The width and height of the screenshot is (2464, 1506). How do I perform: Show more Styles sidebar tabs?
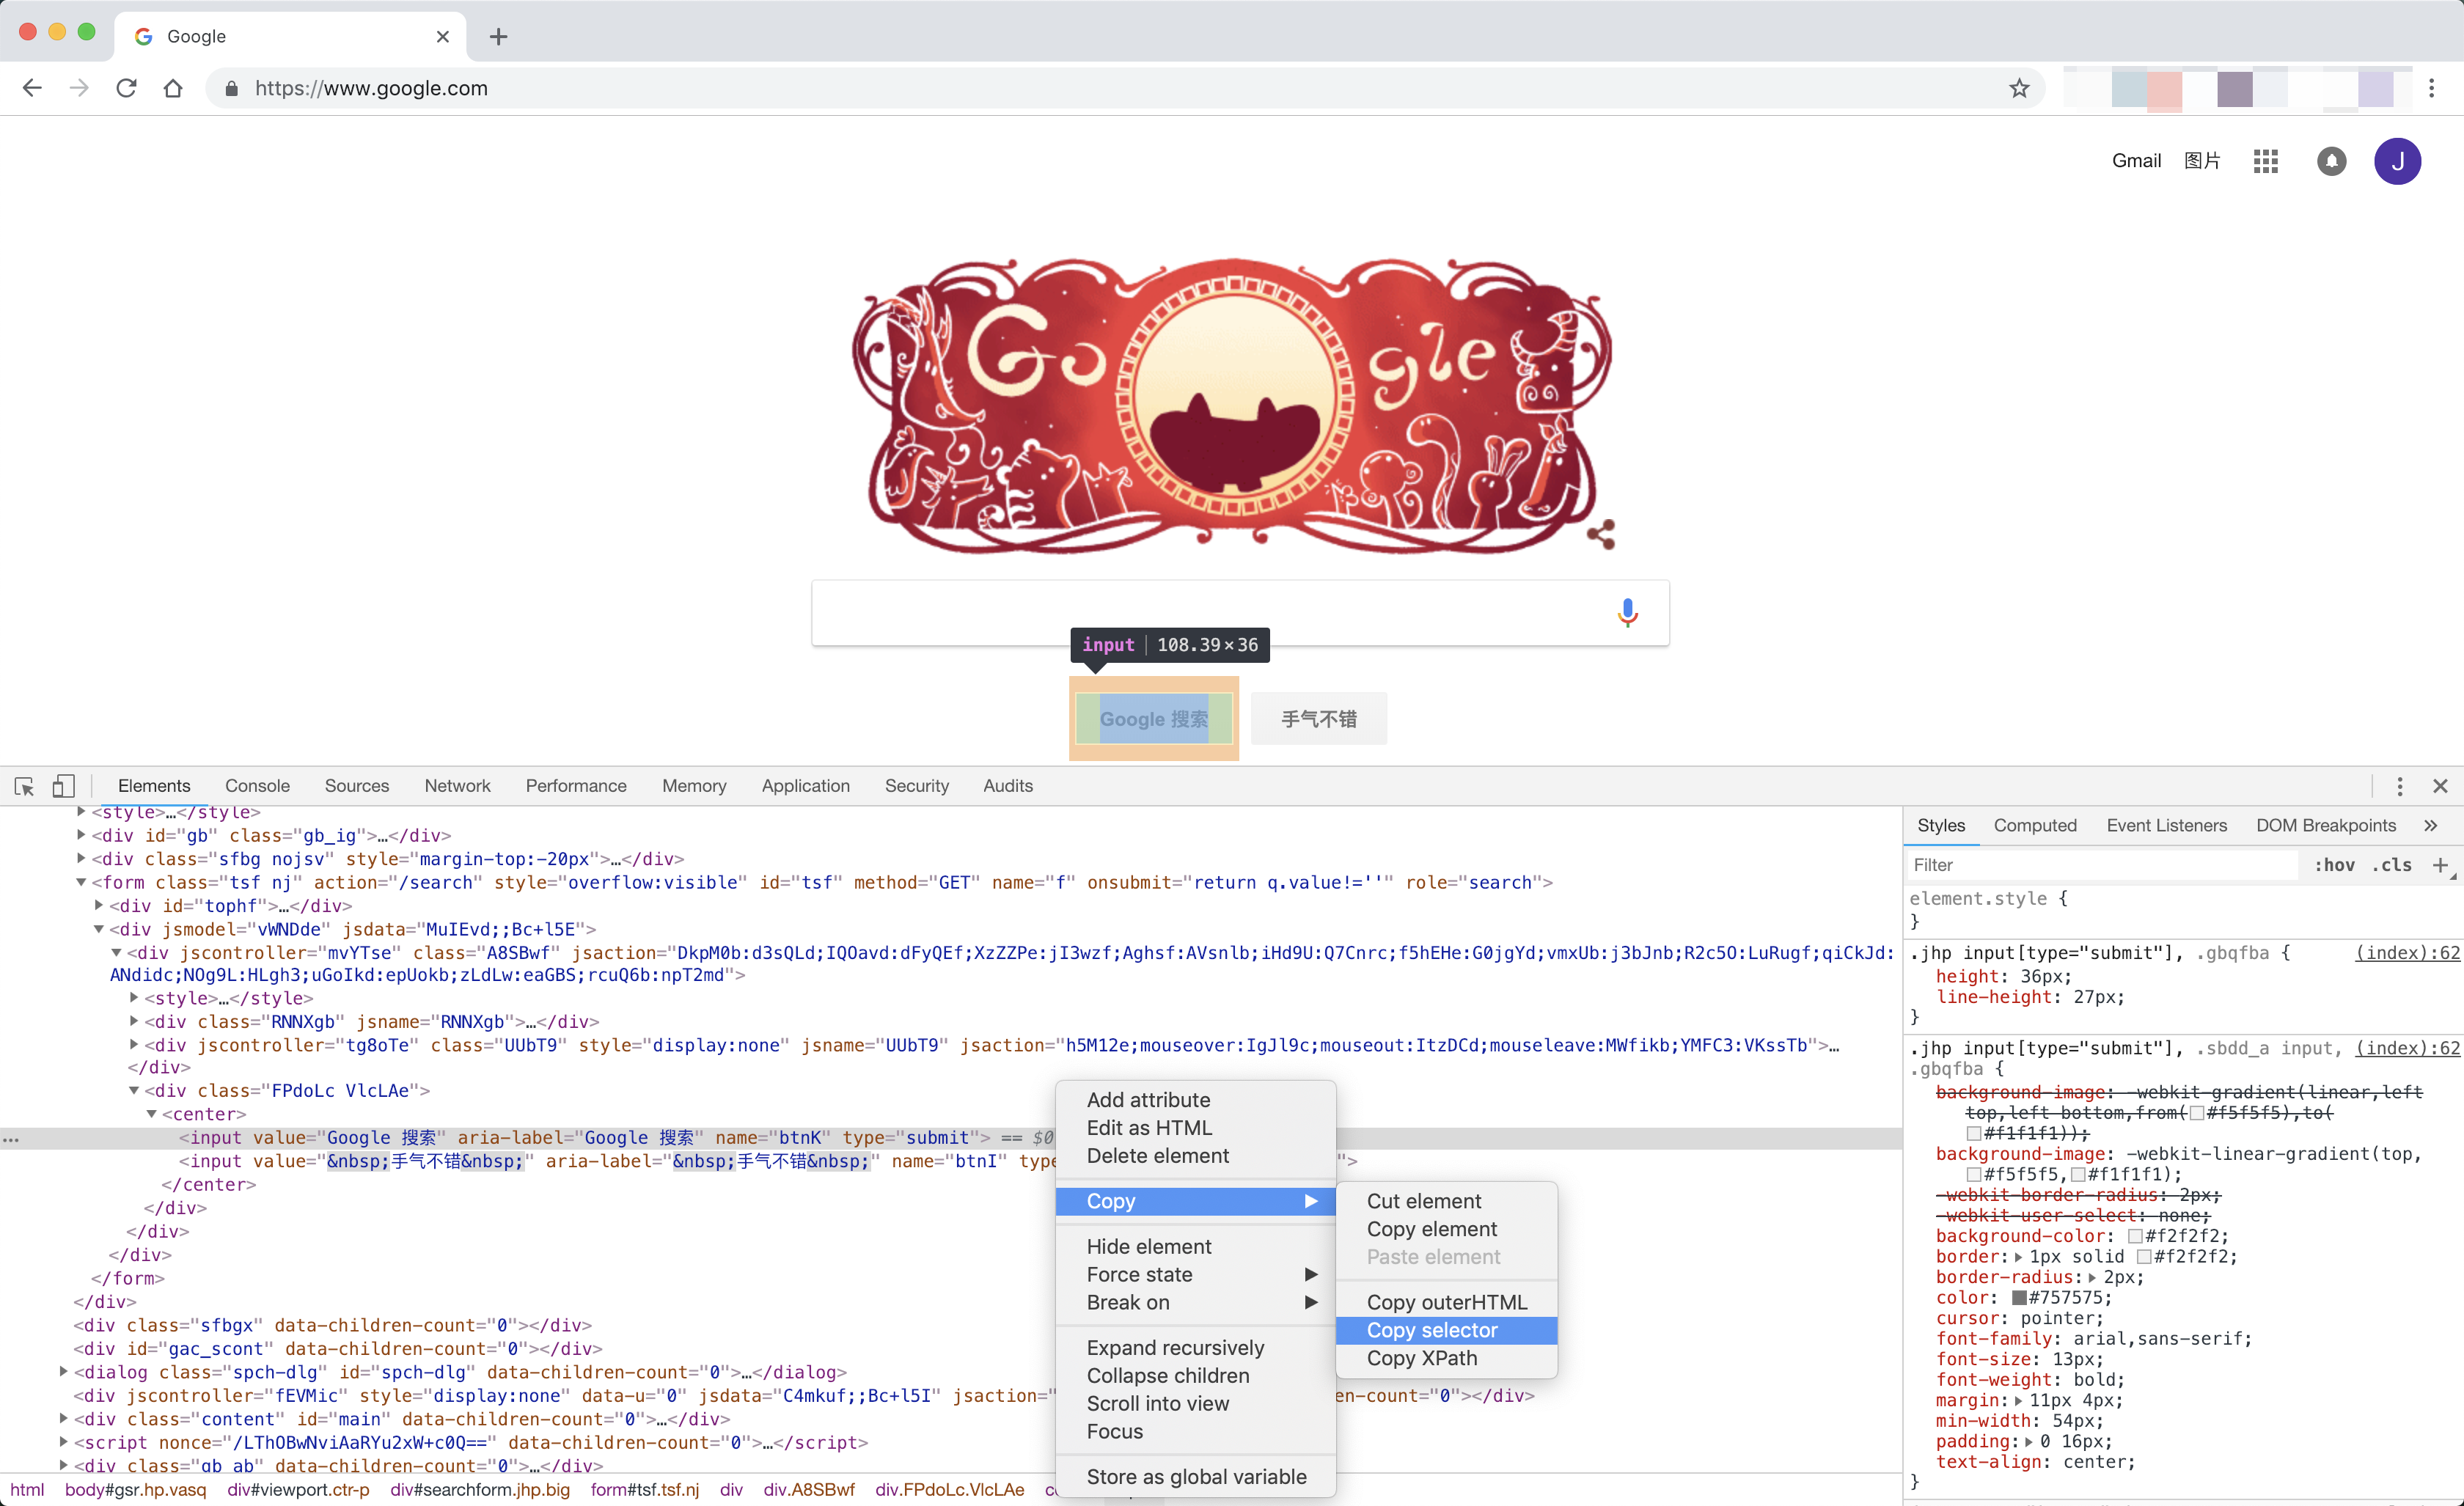pyautogui.click(x=2430, y=826)
